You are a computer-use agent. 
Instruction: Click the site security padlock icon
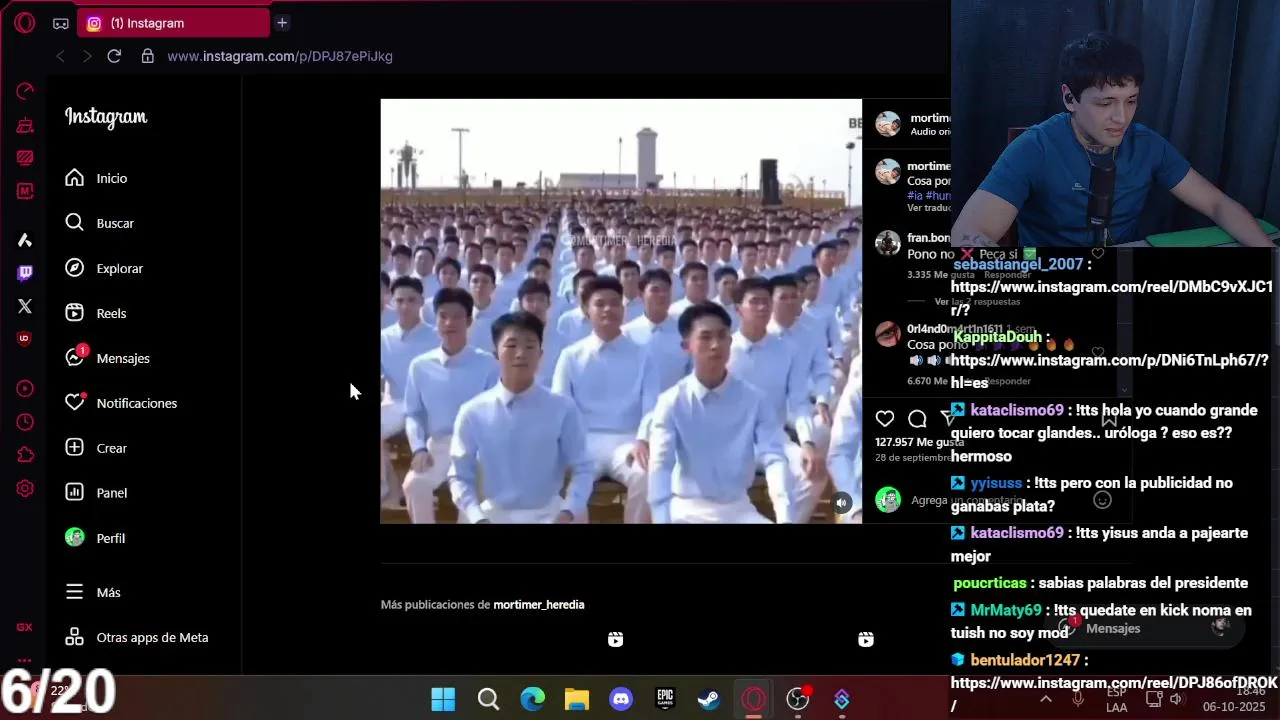coord(148,56)
